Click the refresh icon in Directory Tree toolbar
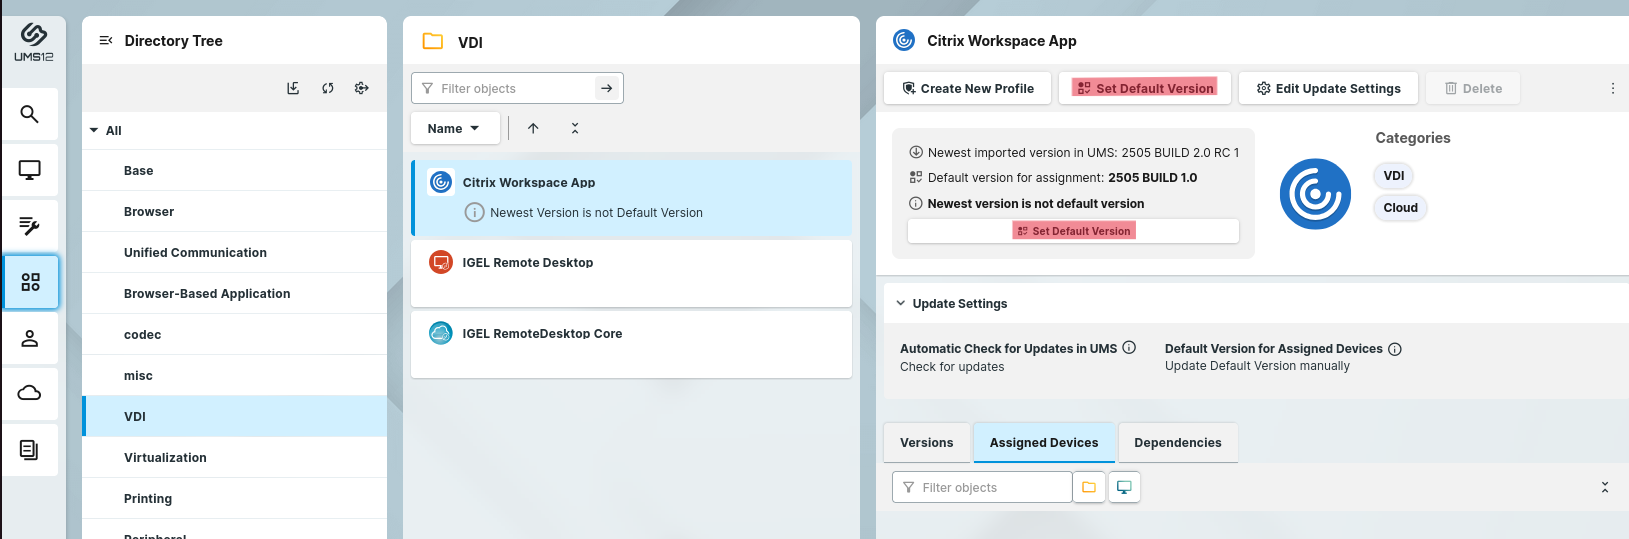1629x539 pixels. 327,88
